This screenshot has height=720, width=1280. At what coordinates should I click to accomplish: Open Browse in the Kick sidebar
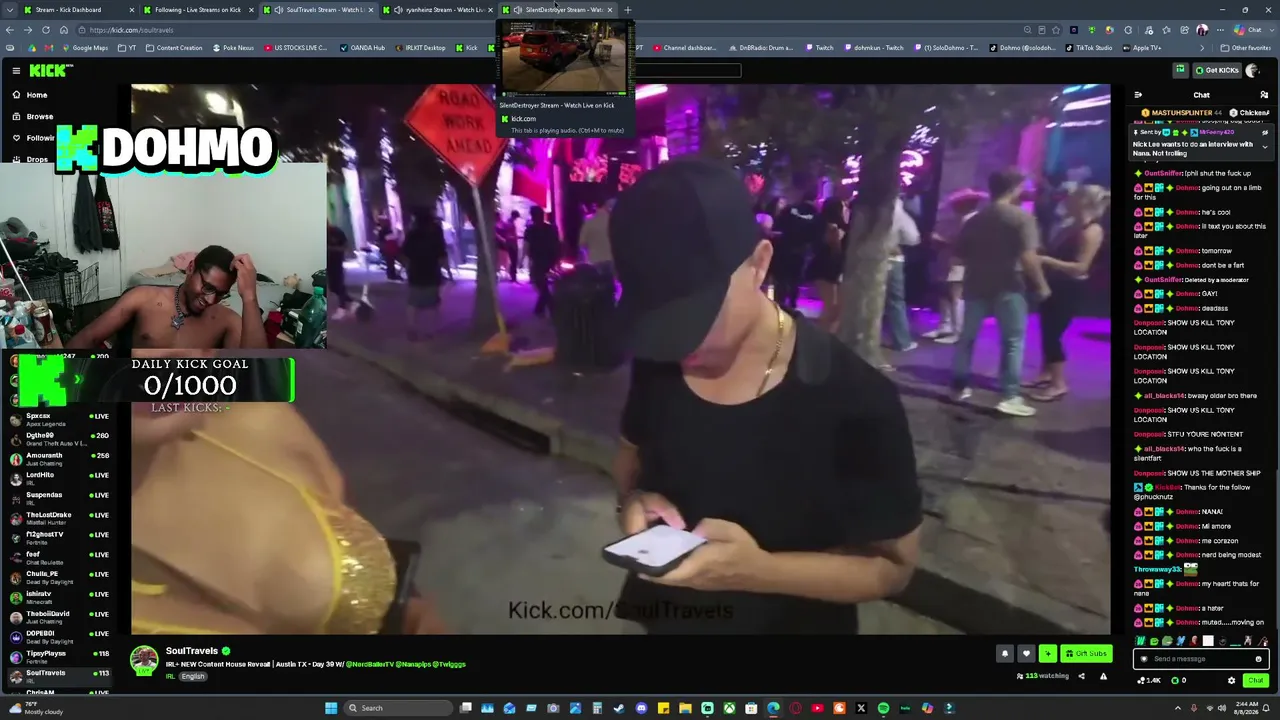click(x=40, y=116)
